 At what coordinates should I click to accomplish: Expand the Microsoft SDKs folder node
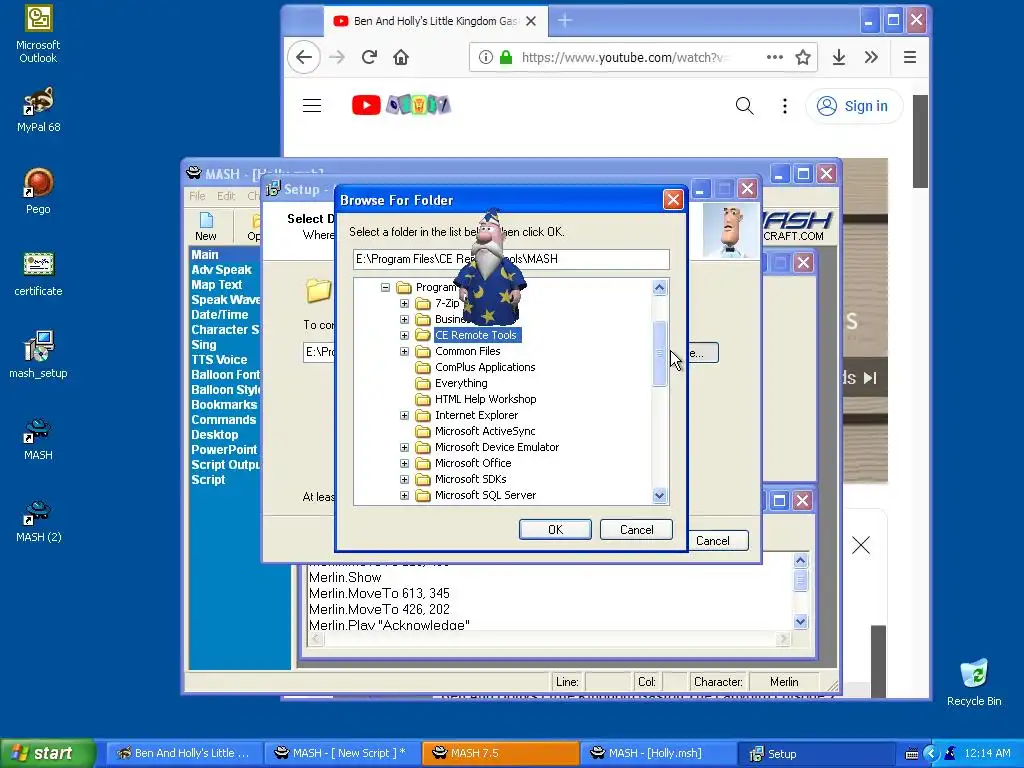tap(404, 479)
